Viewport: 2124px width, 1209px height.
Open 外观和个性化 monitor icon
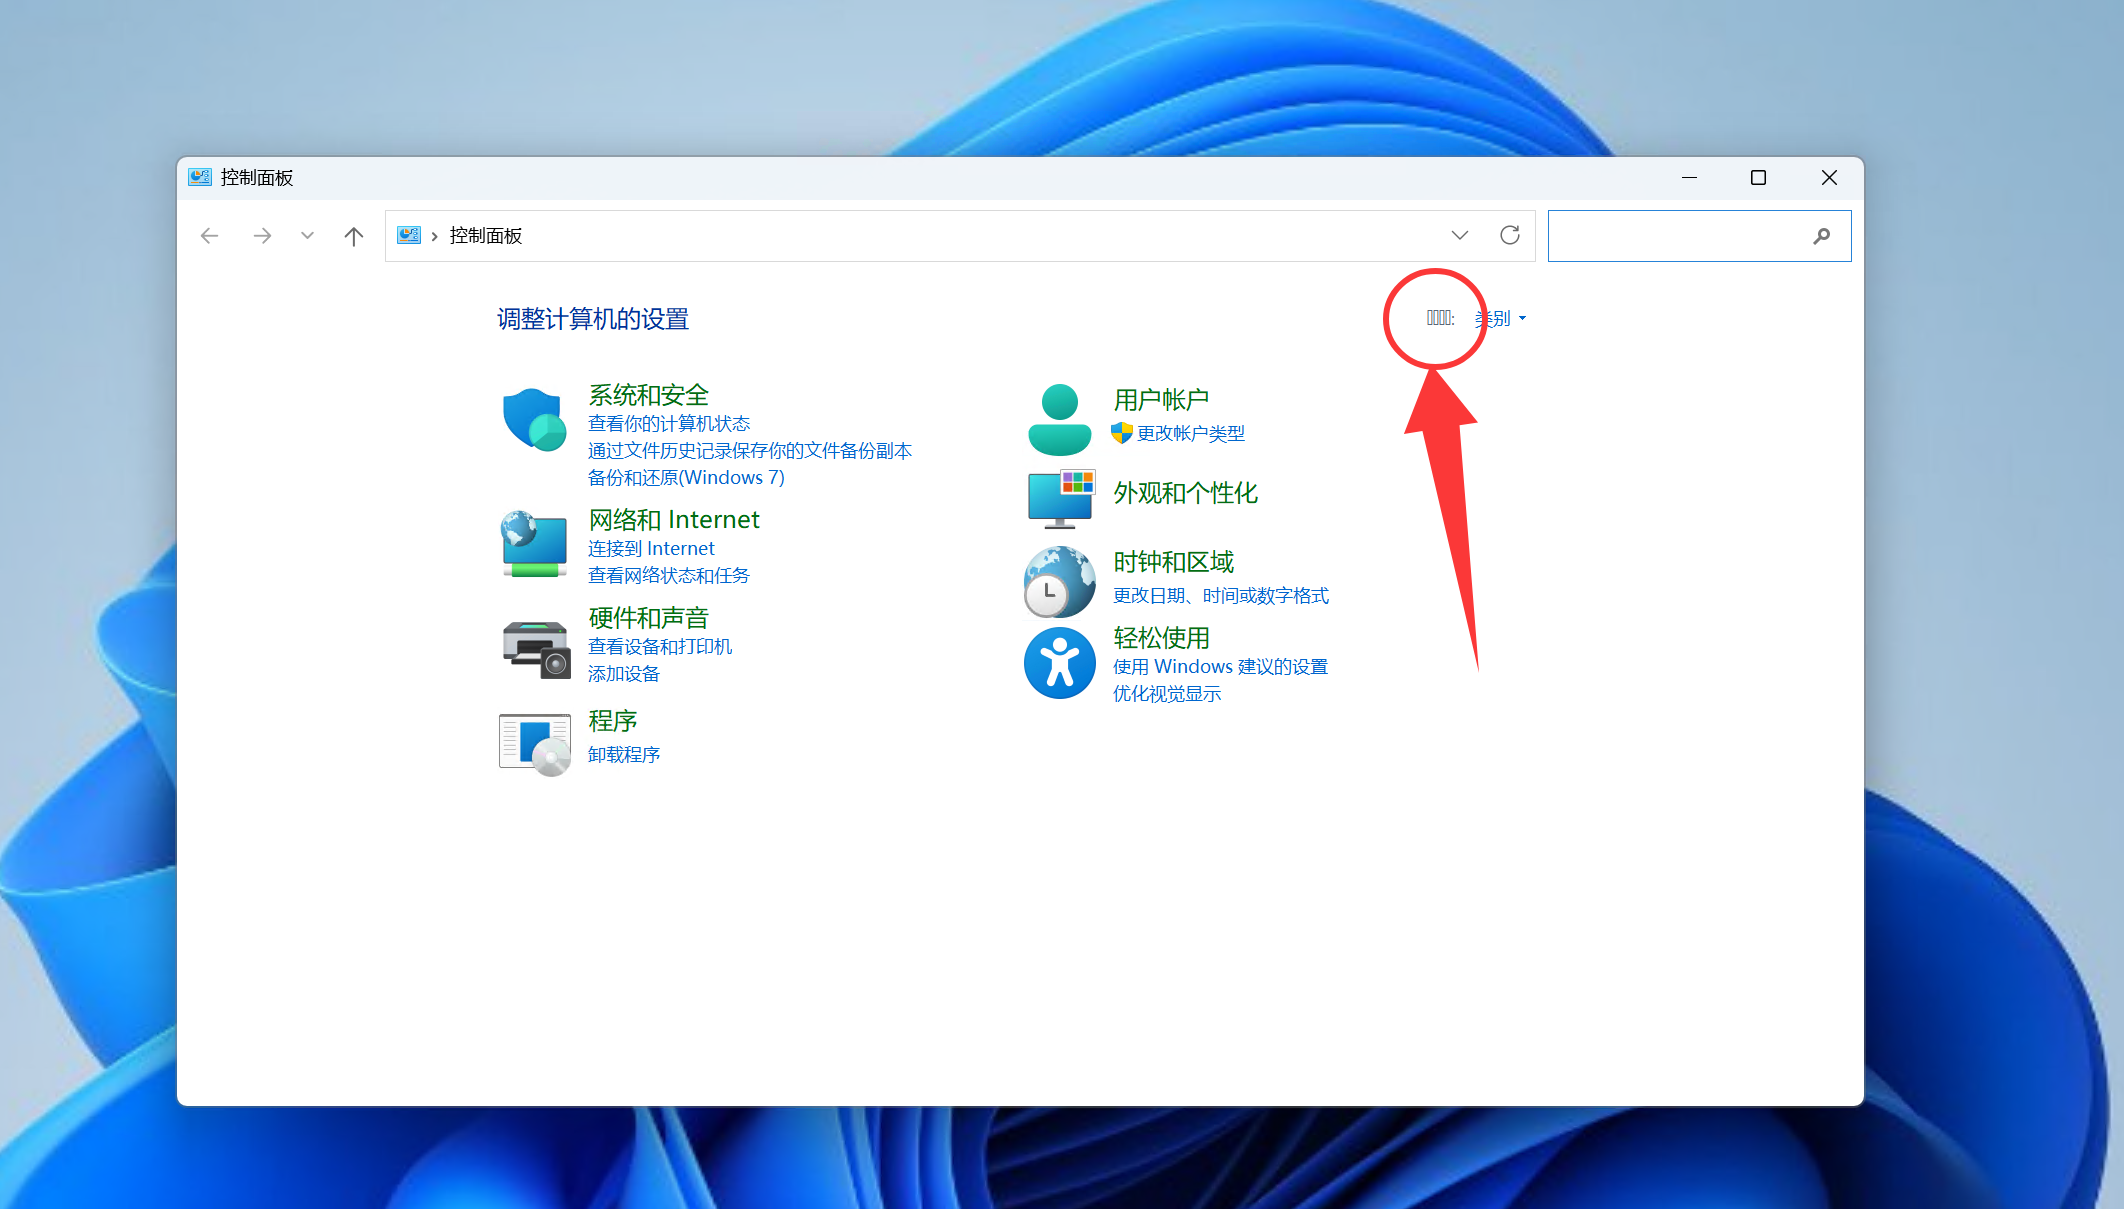coord(1061,497)
